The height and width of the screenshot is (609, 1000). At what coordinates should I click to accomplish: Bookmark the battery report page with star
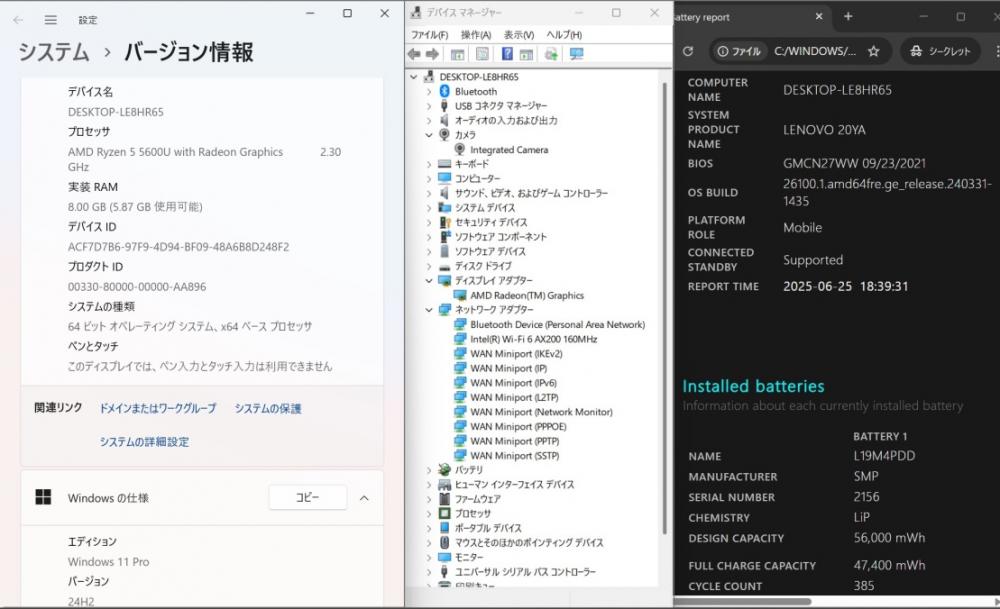[x=874, y=51]
